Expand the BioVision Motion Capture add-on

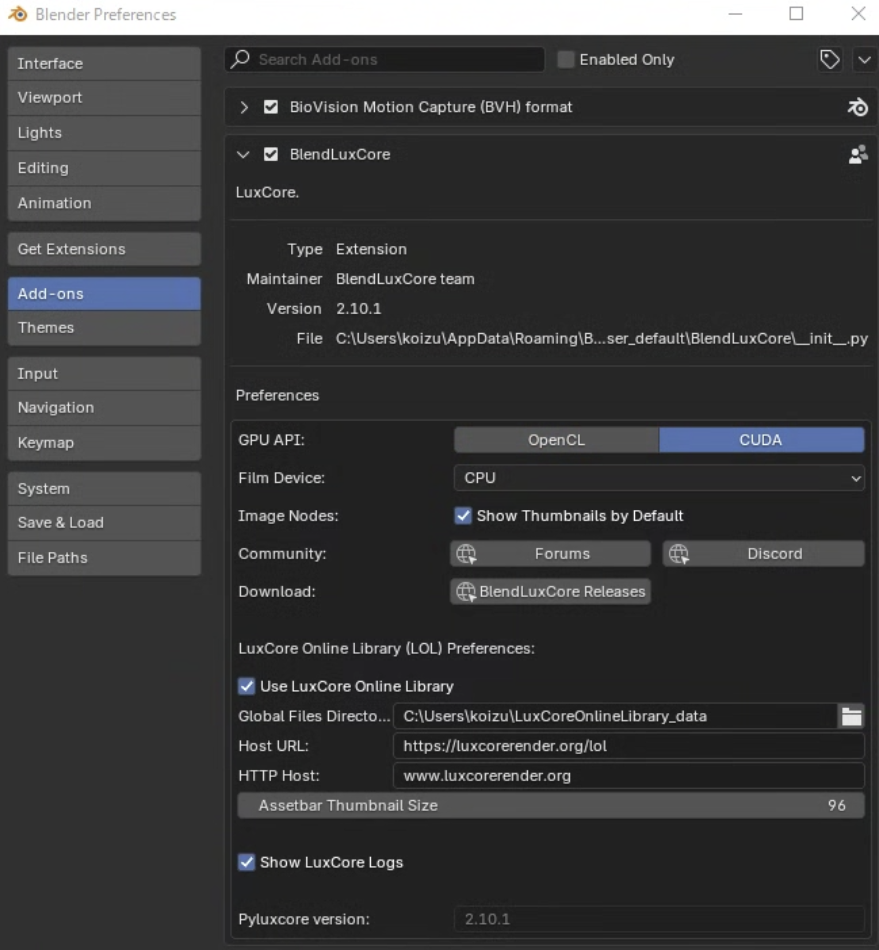(x=243, y=107)
